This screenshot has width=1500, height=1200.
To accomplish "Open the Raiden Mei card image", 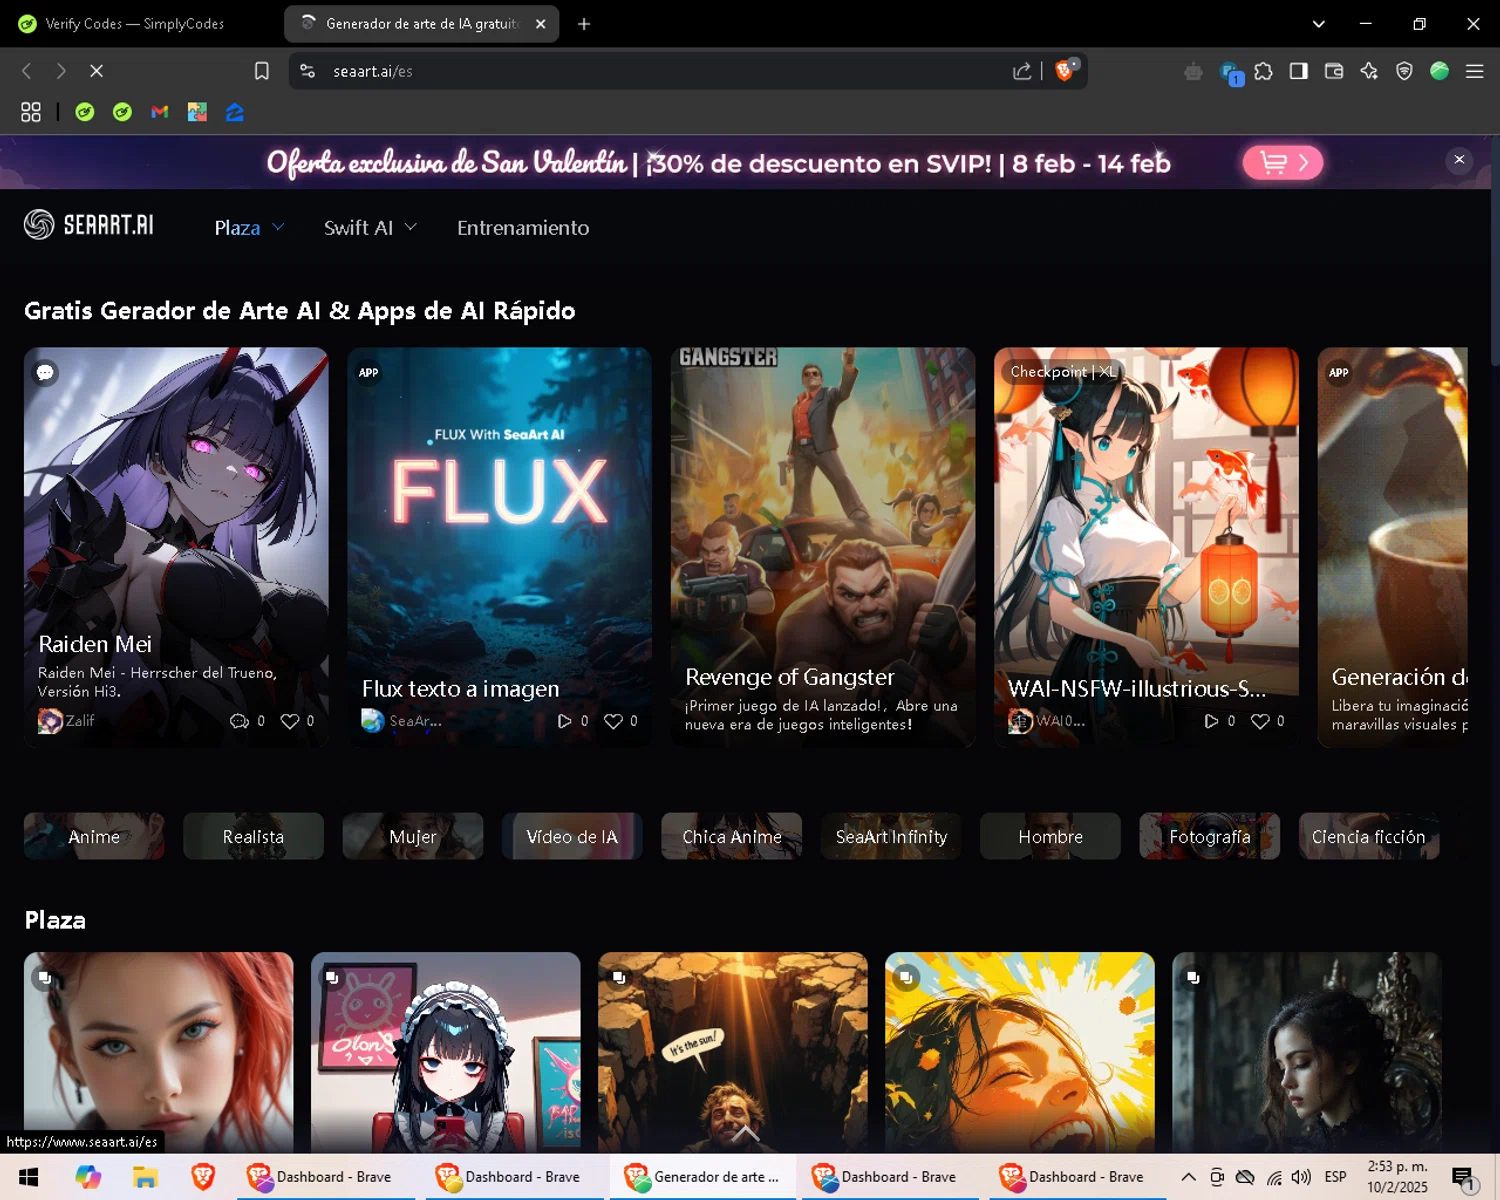I will 176,547.
